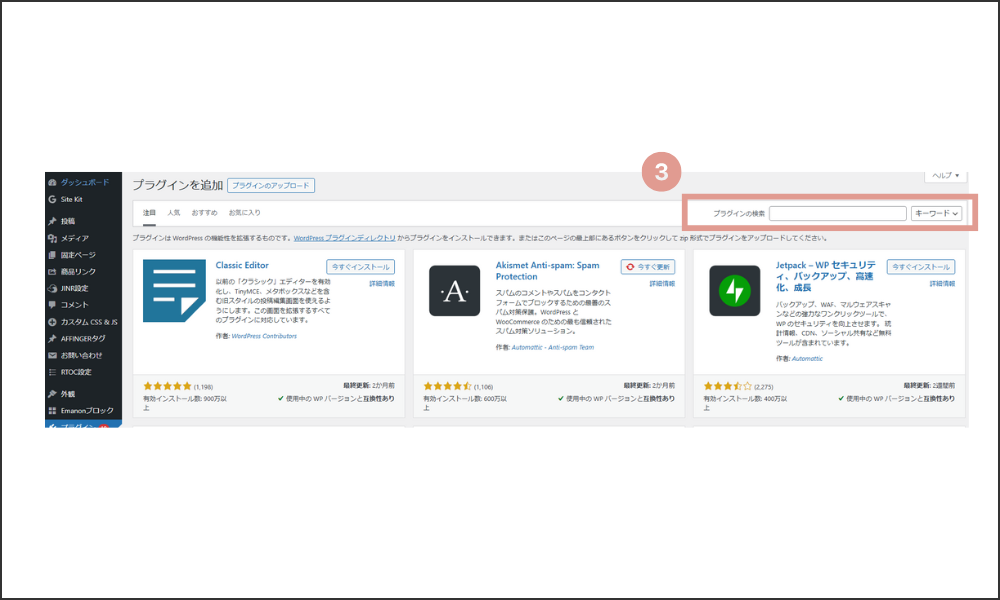Image resolution: width=1000 pixels, height=600 pixels.
Task: Open RTOC設定 in the sidebar menu
Action: point(76,372)
